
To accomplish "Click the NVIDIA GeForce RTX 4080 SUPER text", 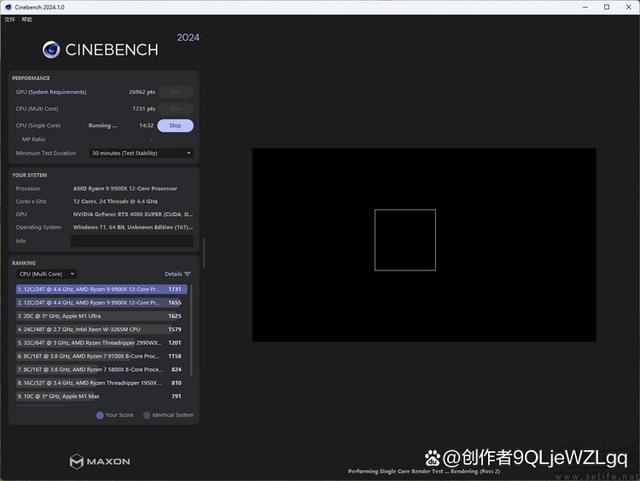I will pos(133,214).
